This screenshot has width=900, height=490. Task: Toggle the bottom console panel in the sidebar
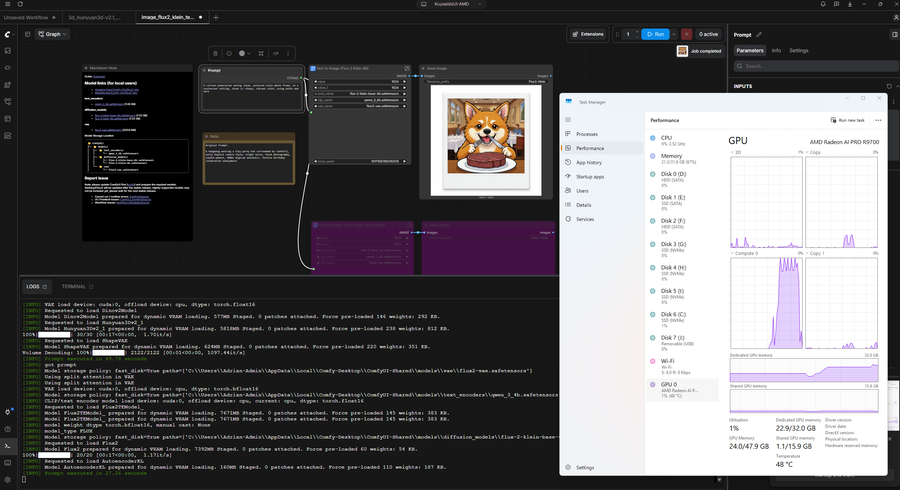[x=7, y=446]
